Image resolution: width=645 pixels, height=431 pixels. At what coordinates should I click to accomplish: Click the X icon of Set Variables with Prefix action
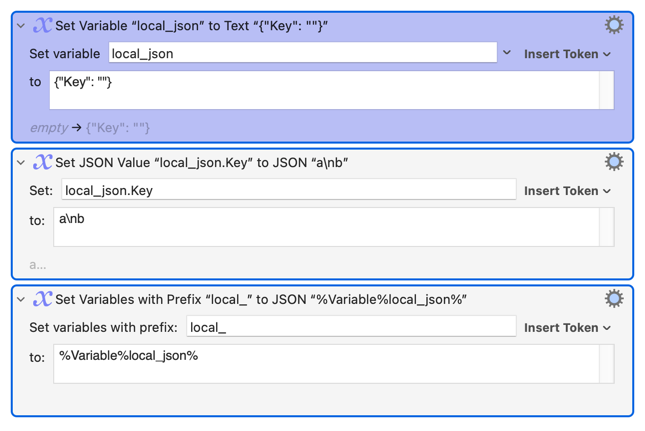point(42,299)
